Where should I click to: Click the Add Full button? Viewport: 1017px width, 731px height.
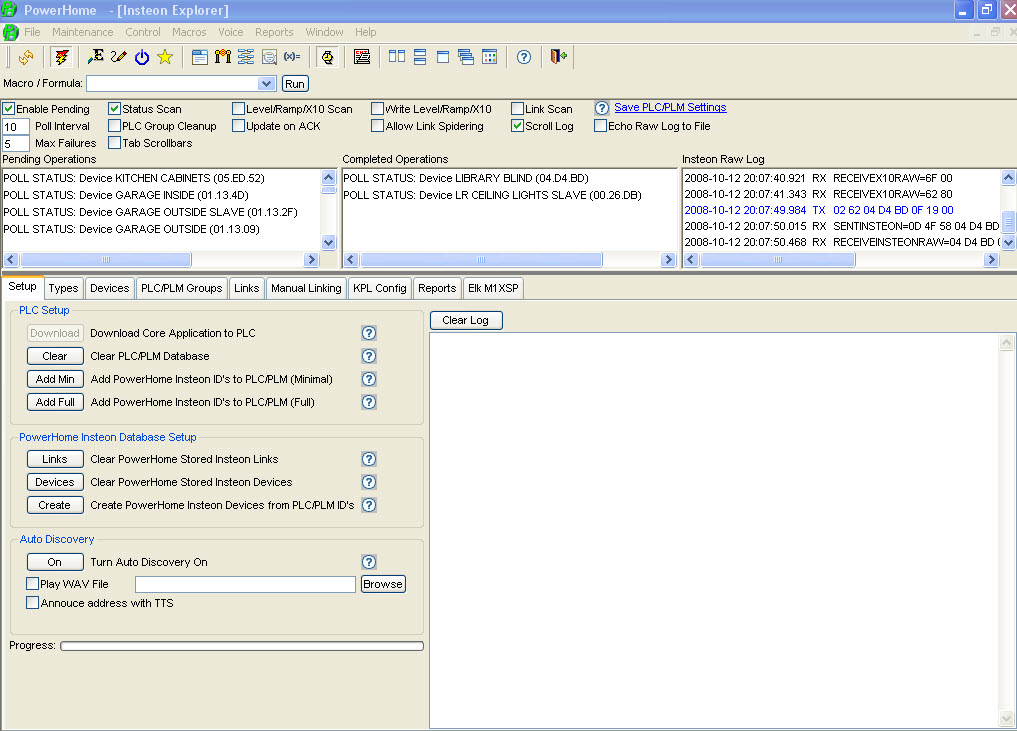click(55, 402)
